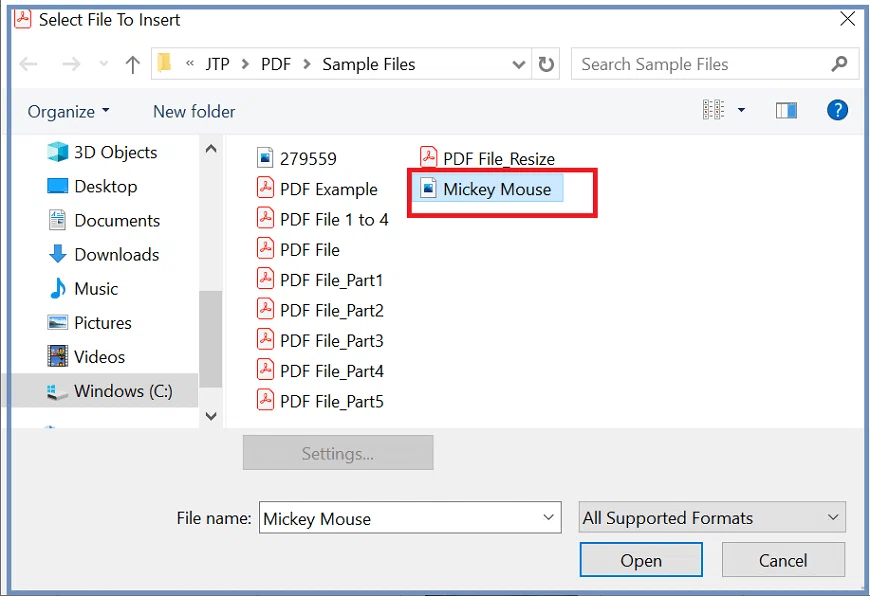Open the All Supported Formats dropdown
The image size is (870, 596).
tap(712, 517)
